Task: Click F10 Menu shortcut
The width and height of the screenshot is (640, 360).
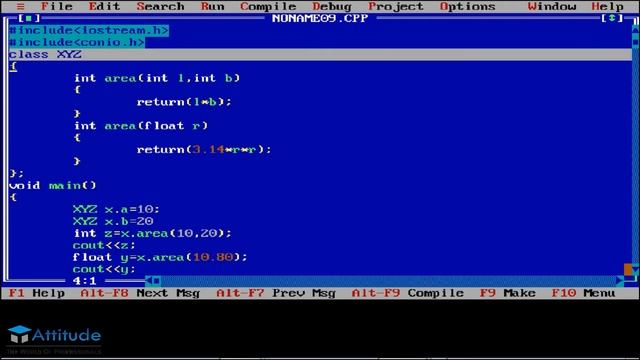Action: point(584,293)
